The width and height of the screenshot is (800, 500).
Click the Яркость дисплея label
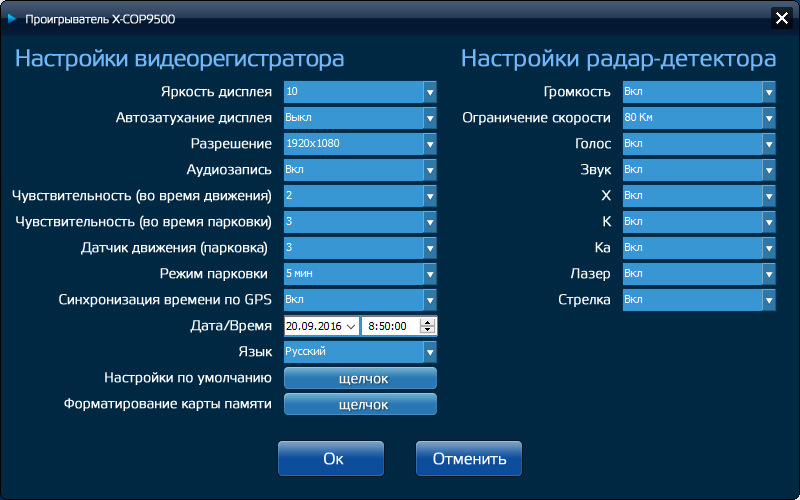[x=216, y=92]
